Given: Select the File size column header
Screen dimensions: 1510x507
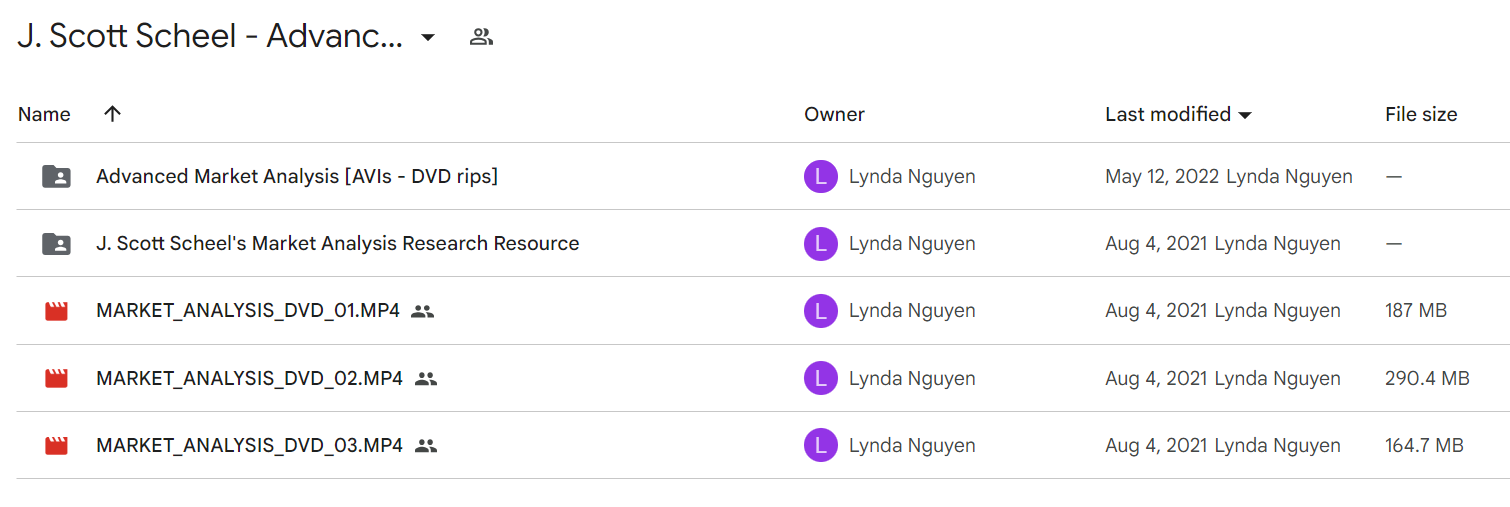Looking at the screenshot, I should (1421, 114).
